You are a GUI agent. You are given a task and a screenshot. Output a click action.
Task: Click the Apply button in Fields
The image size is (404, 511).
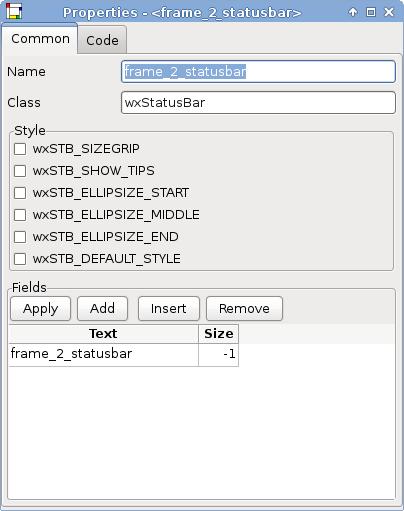pos(40,308)
